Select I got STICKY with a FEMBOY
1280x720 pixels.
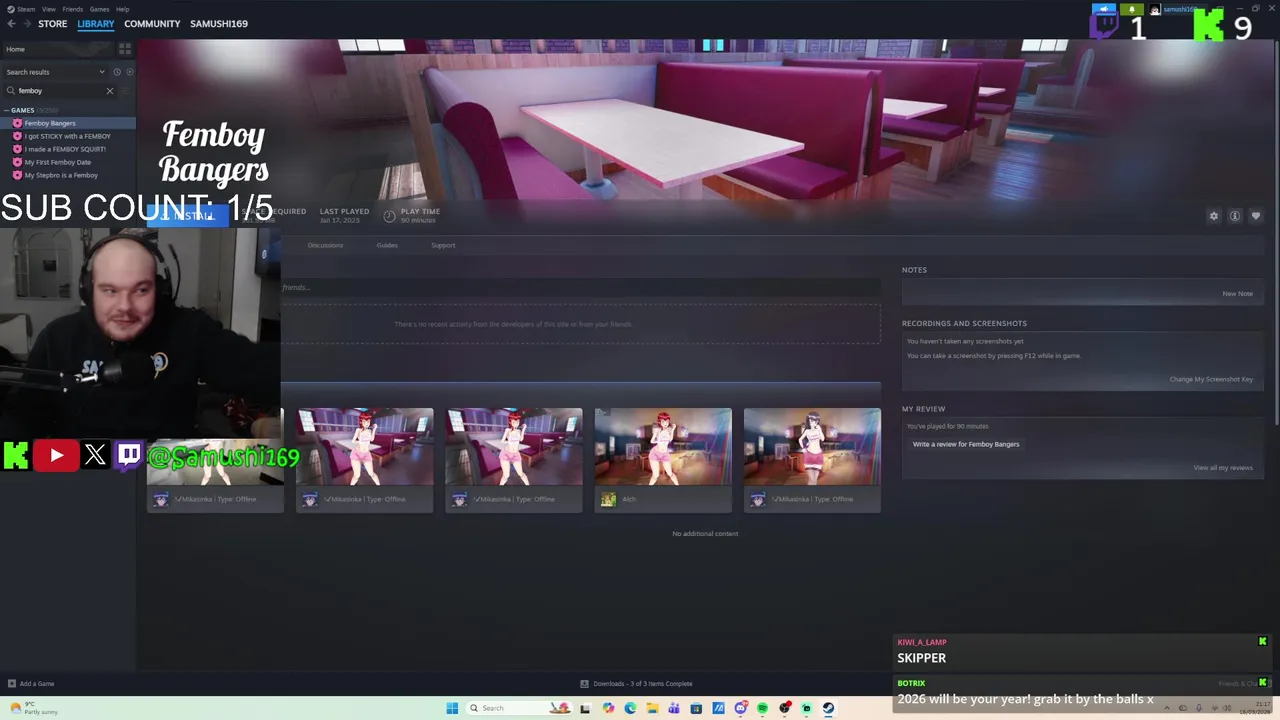[x=68, y=136]
